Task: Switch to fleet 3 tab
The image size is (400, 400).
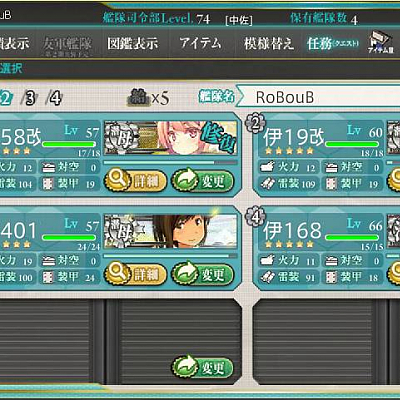Action: (x=30, y=98)
